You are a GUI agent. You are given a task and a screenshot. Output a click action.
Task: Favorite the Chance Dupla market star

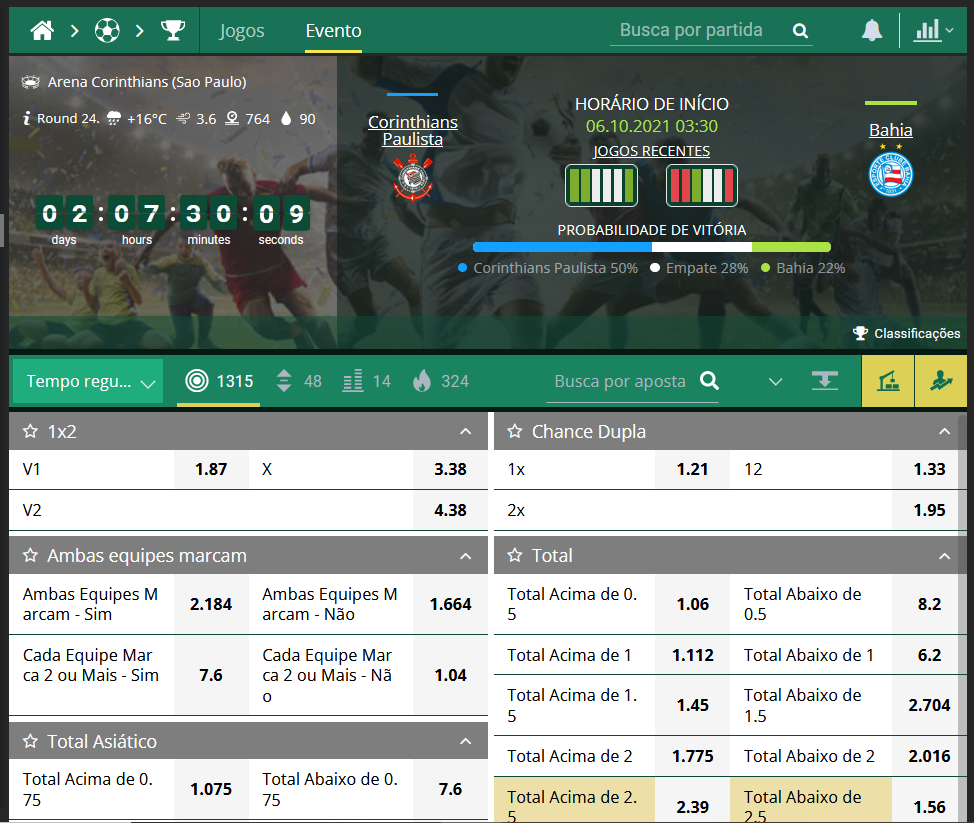tap(515, 431)
